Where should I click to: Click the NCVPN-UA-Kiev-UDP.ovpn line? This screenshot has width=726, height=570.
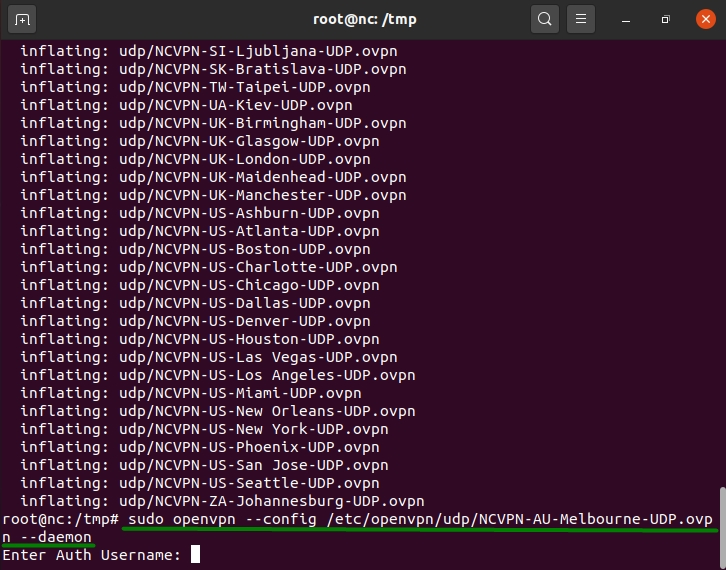click(x=186, y=105)
